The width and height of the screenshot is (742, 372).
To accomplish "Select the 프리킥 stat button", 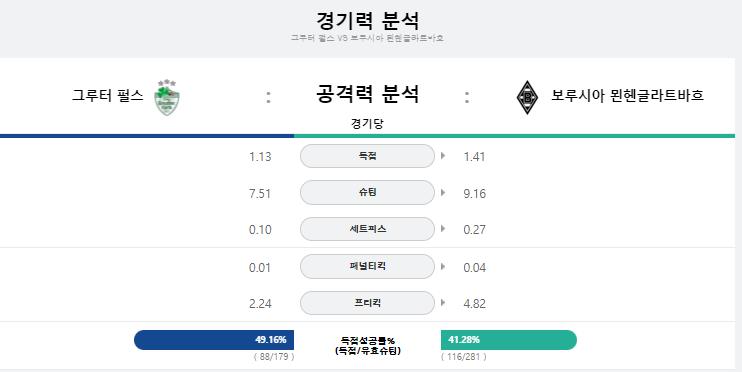I will (x=367, y=303).
